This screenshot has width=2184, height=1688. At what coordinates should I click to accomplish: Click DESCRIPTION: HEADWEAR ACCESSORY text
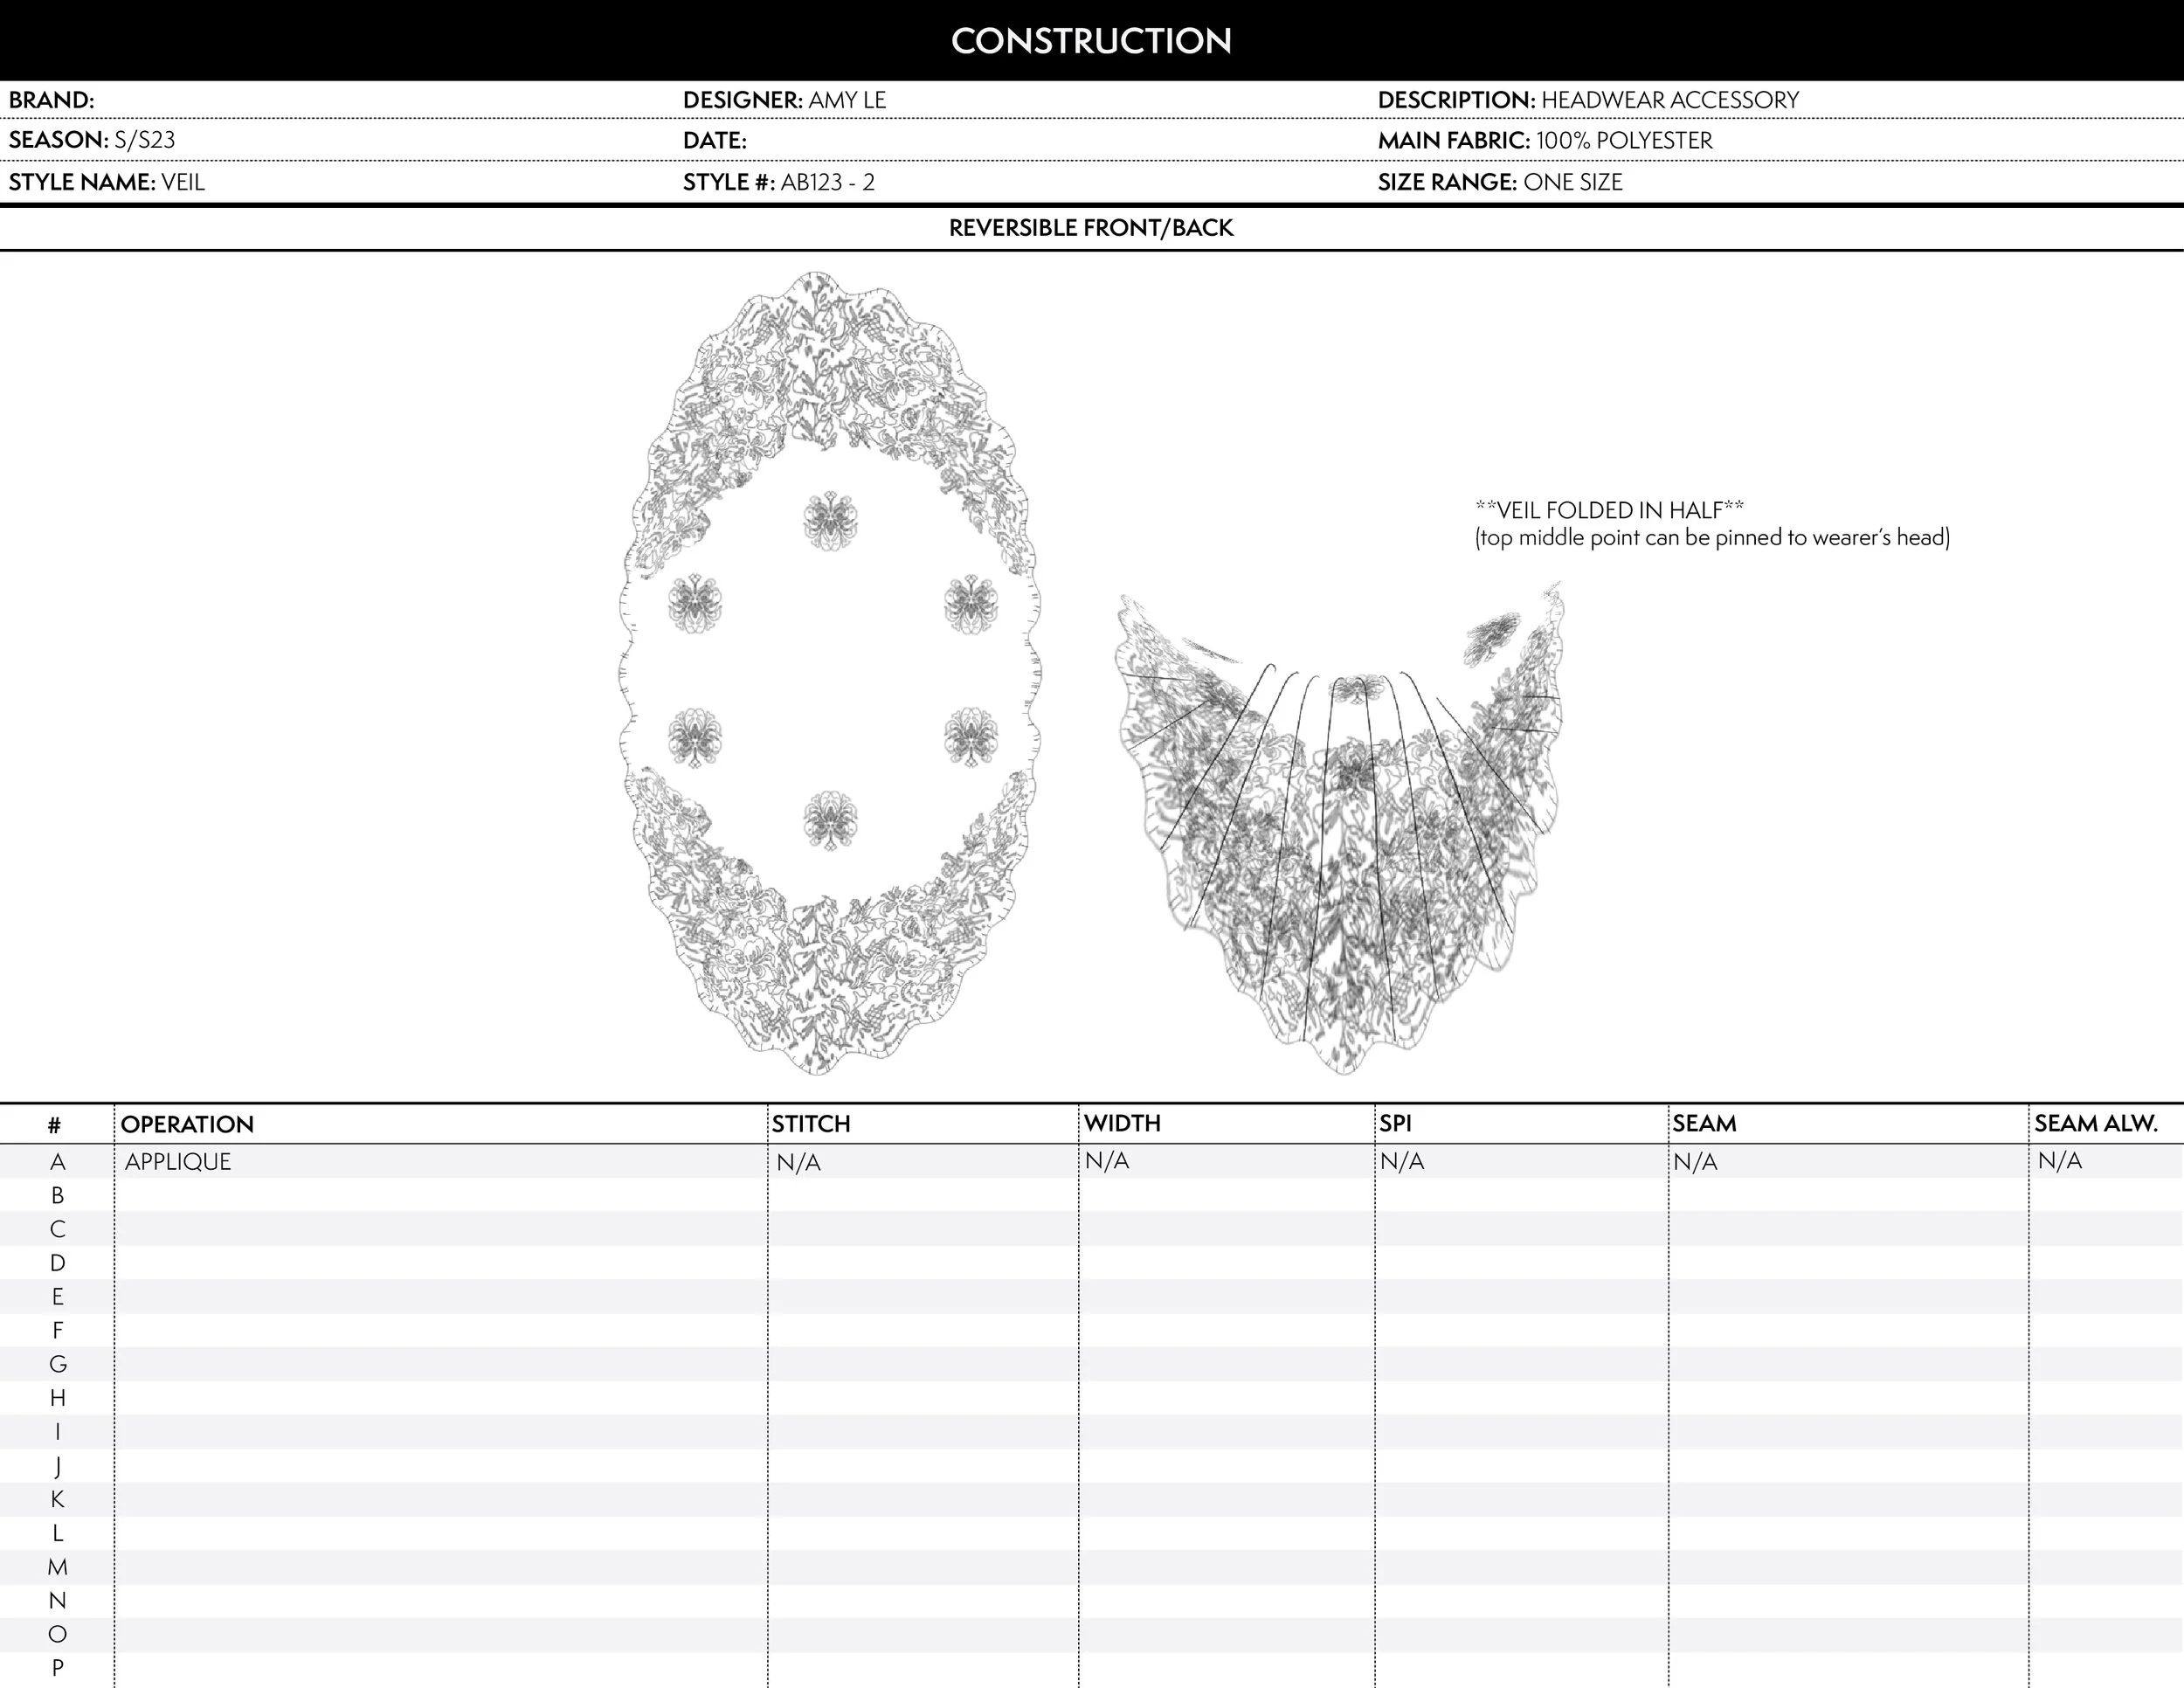(x=1588, y=100)
